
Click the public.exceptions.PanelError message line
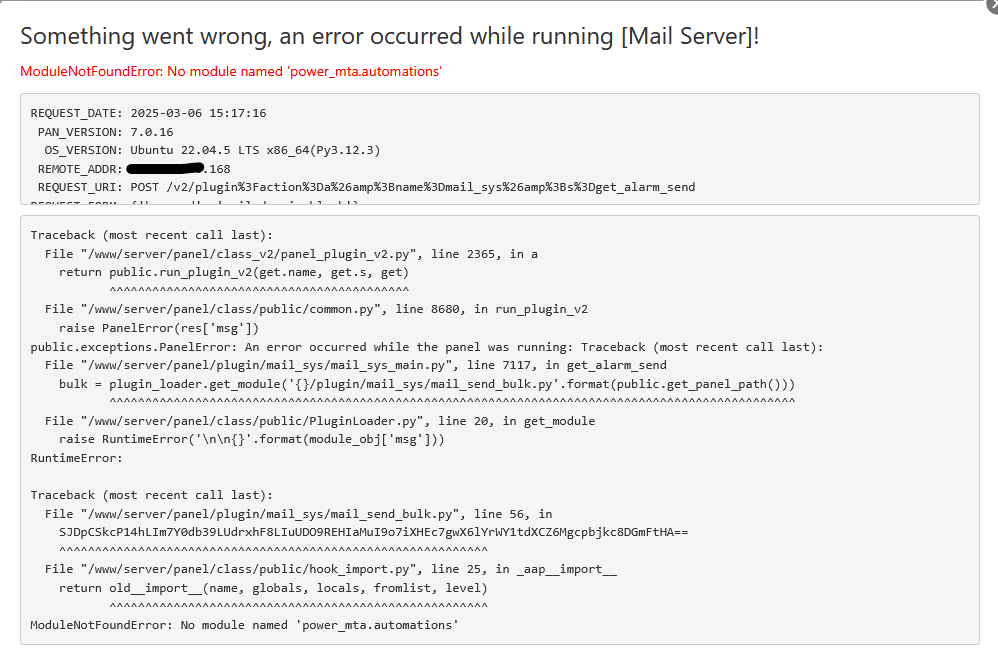tap(426, 347)
